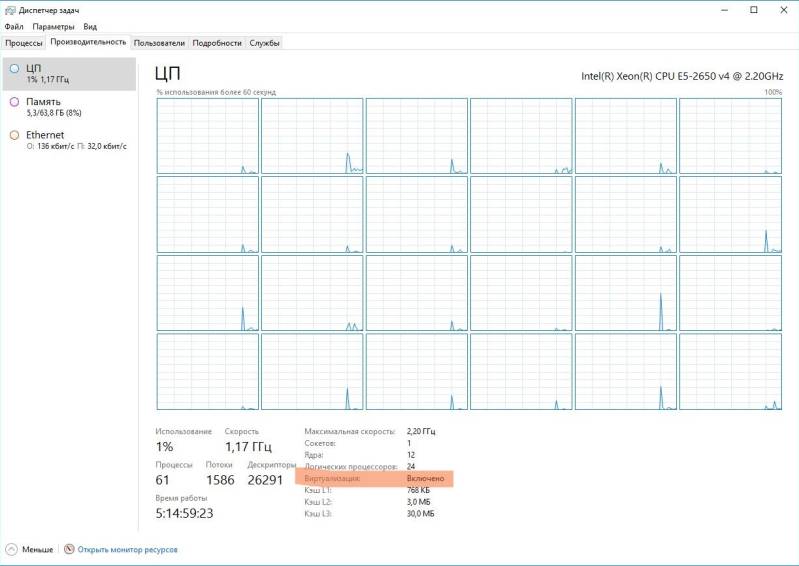Click the orange Ethernet circle icon
This screenshot has width=799, height=566.
point(14,135)
